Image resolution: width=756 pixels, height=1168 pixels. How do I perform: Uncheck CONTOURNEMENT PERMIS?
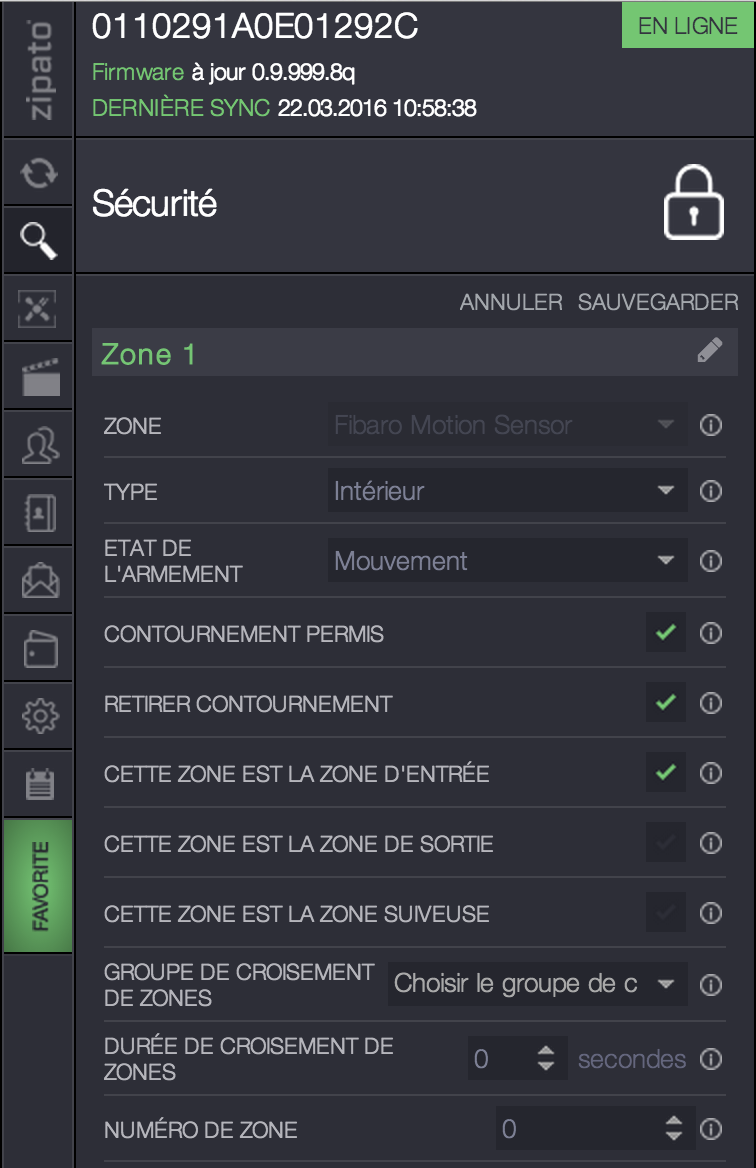click(x=665, y=633)
